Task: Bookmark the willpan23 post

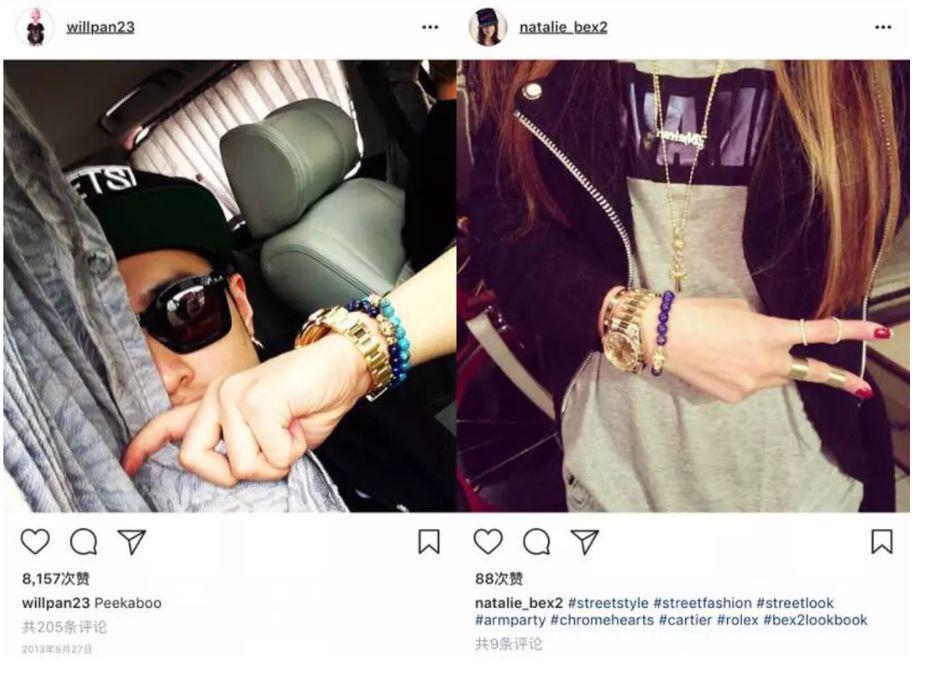Action: pos(429,542)
